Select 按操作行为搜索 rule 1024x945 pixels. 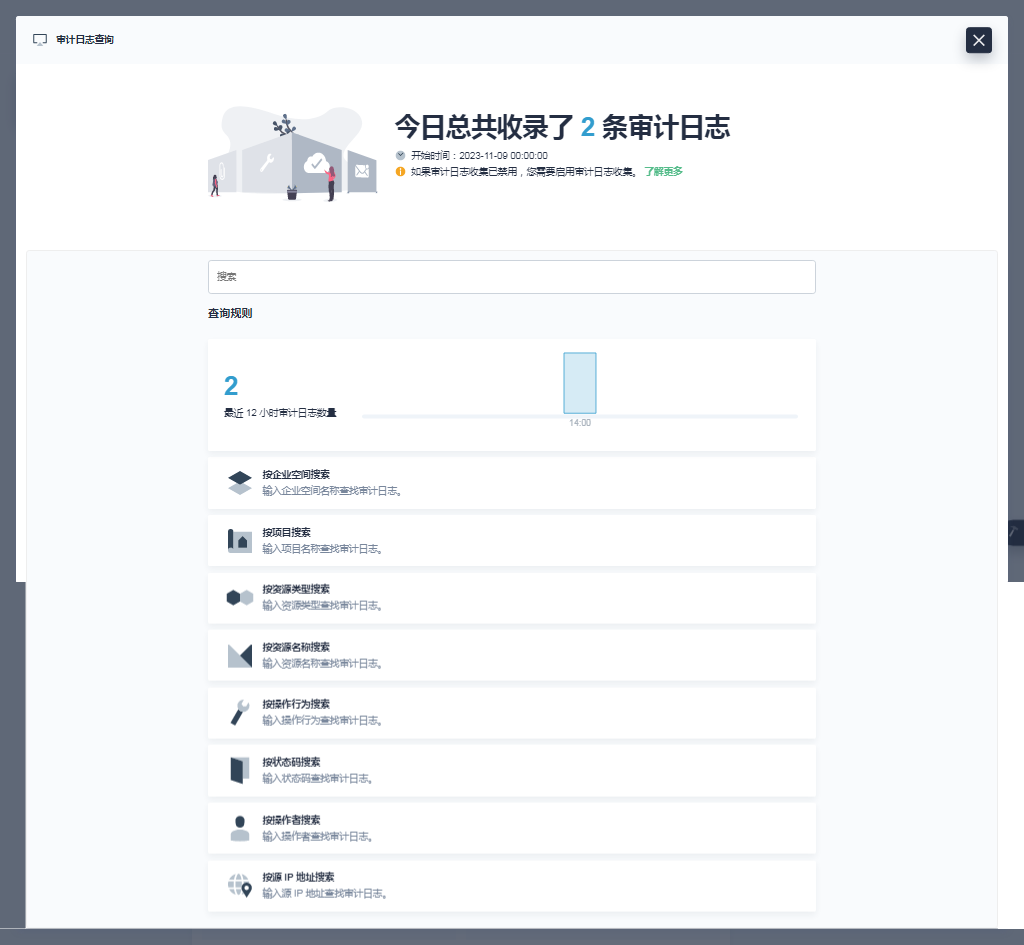point(511,713)
